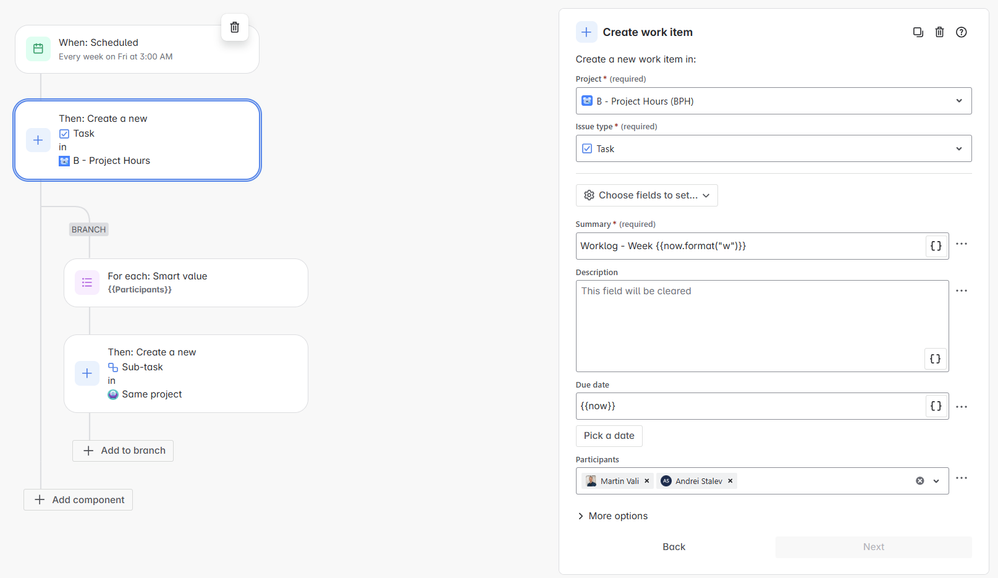The height and width of the screenshot is (578, 998).
Task: Click into the Description text area
Action: [x=762, y=326]
